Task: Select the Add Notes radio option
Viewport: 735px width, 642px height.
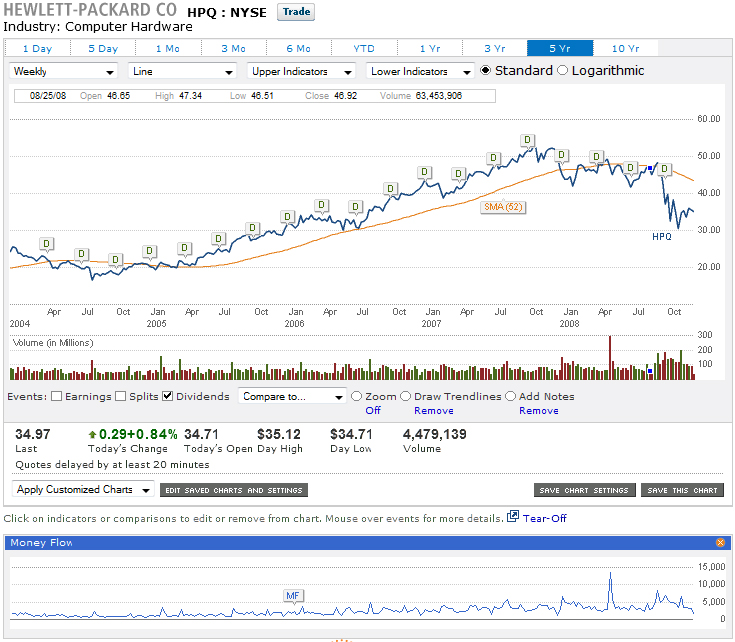Action: coord(510,396)
